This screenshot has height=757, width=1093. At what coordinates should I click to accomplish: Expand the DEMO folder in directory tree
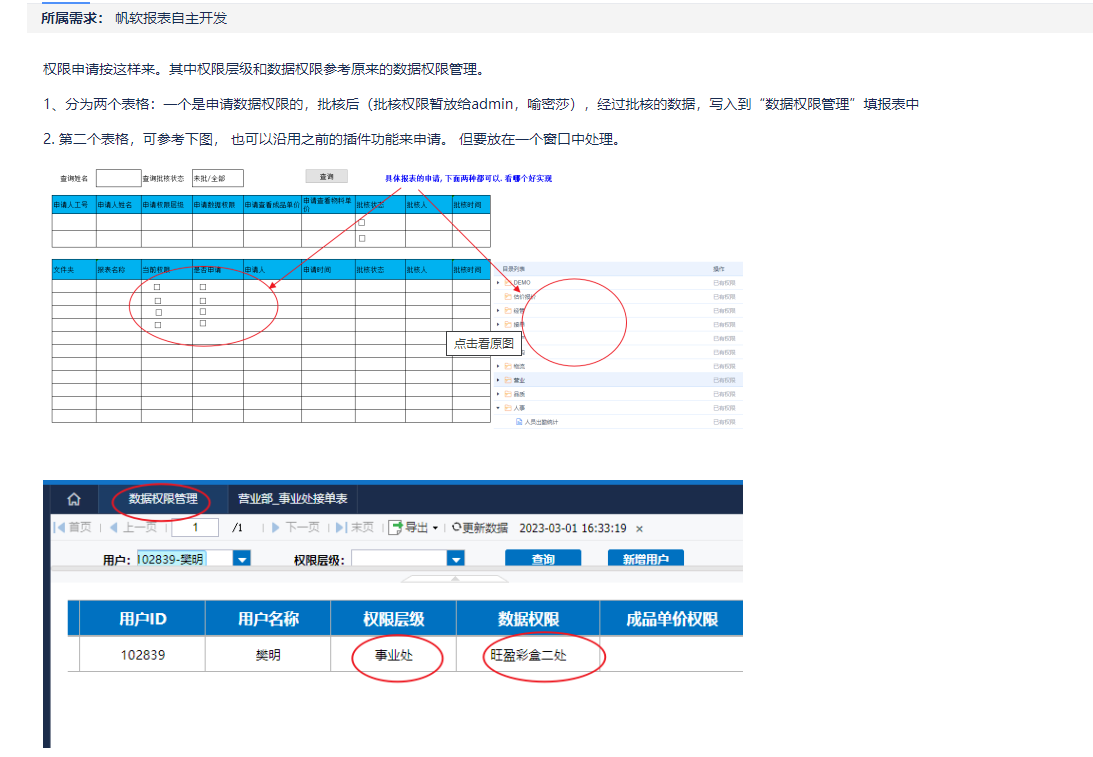(498, 283)
